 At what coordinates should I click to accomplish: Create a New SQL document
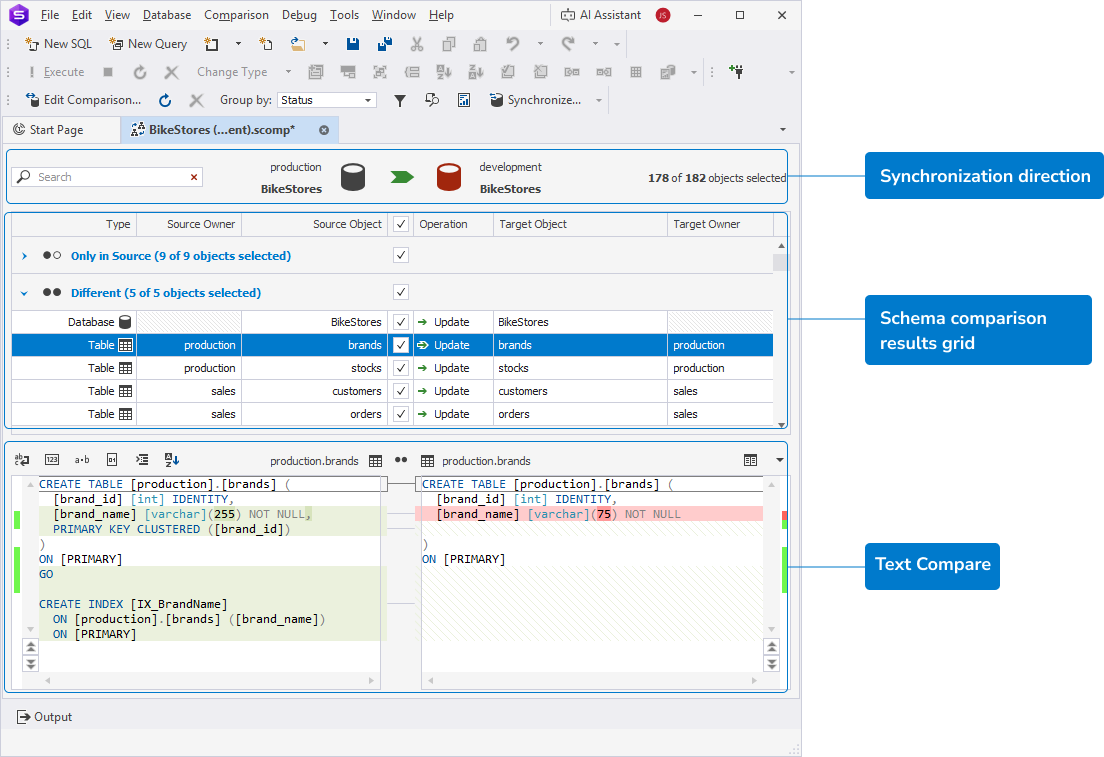(x=58, y=44)
